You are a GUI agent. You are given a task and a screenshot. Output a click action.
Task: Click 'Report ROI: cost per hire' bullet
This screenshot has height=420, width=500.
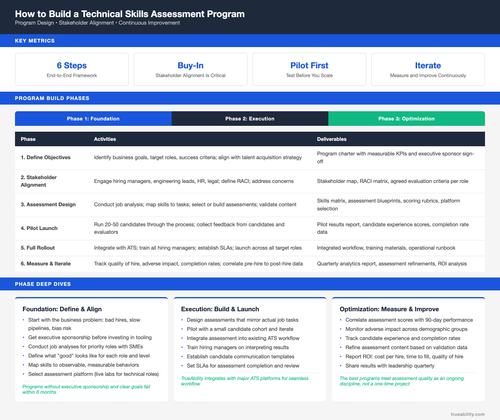click(404, 357)
